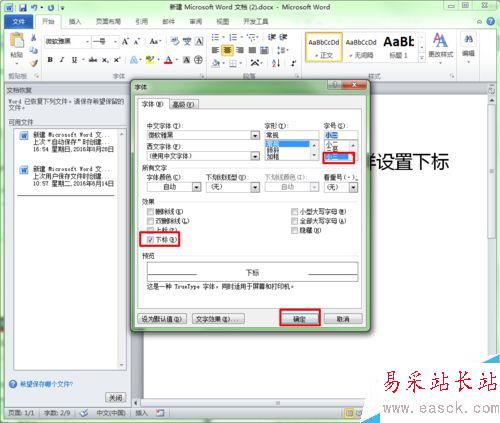Viewport: 500px width, 423px height.
Task: Enable the 隐藏 hidden text checkbox
Action: (x=294, y=230)
